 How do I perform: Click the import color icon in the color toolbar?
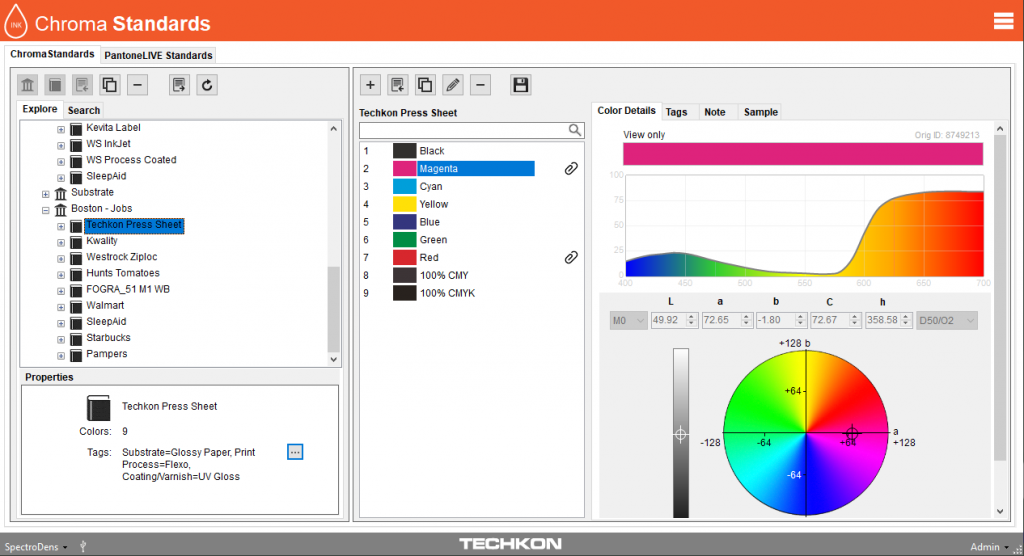coord(398,85)
